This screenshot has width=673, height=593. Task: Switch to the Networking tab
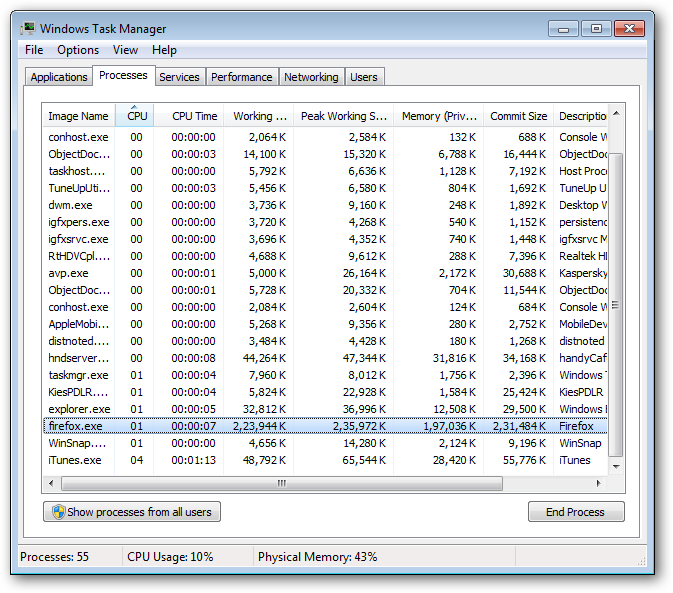[311, 77]
